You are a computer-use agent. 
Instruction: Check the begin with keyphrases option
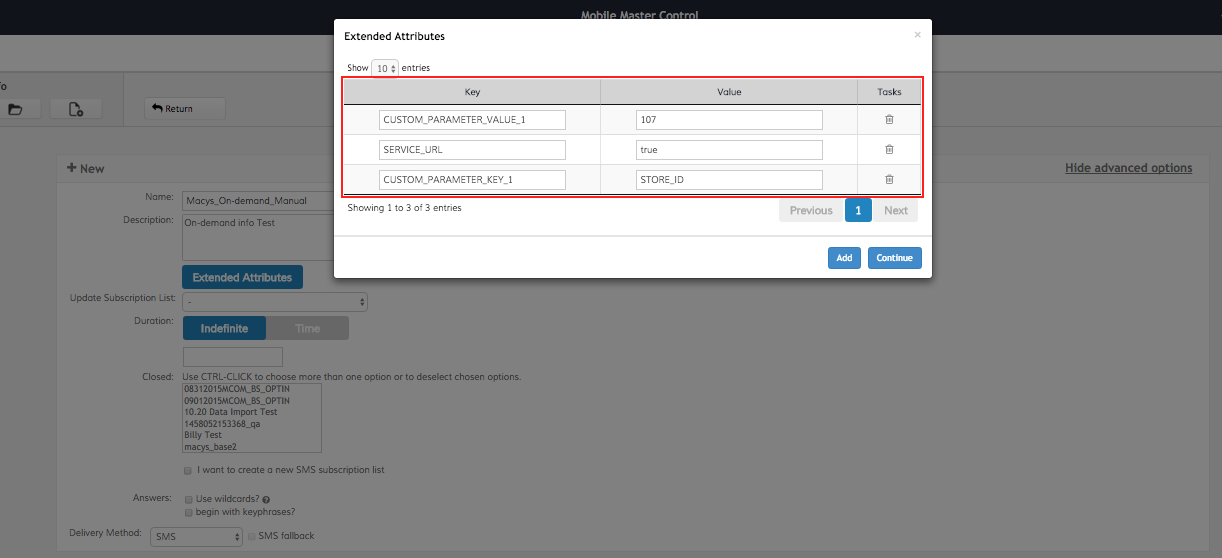pyautogui.click(x=188, y=512)
